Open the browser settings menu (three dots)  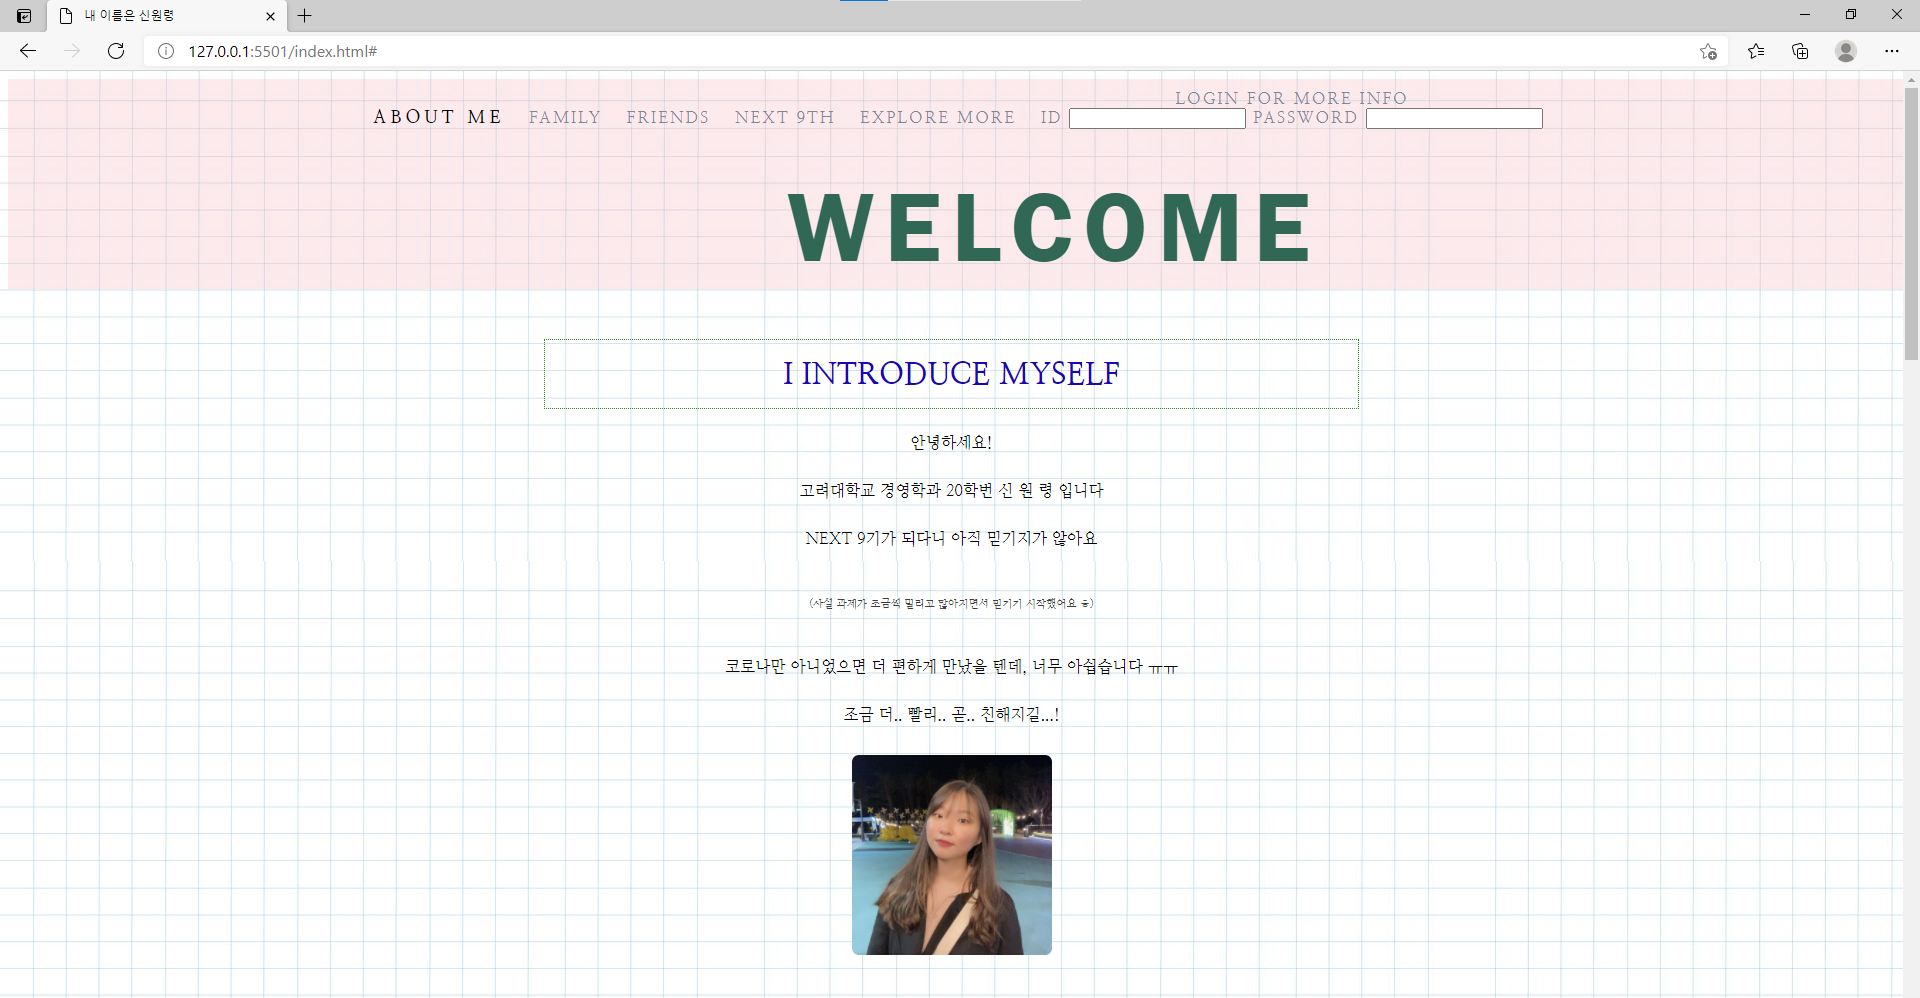point(1892,51)
